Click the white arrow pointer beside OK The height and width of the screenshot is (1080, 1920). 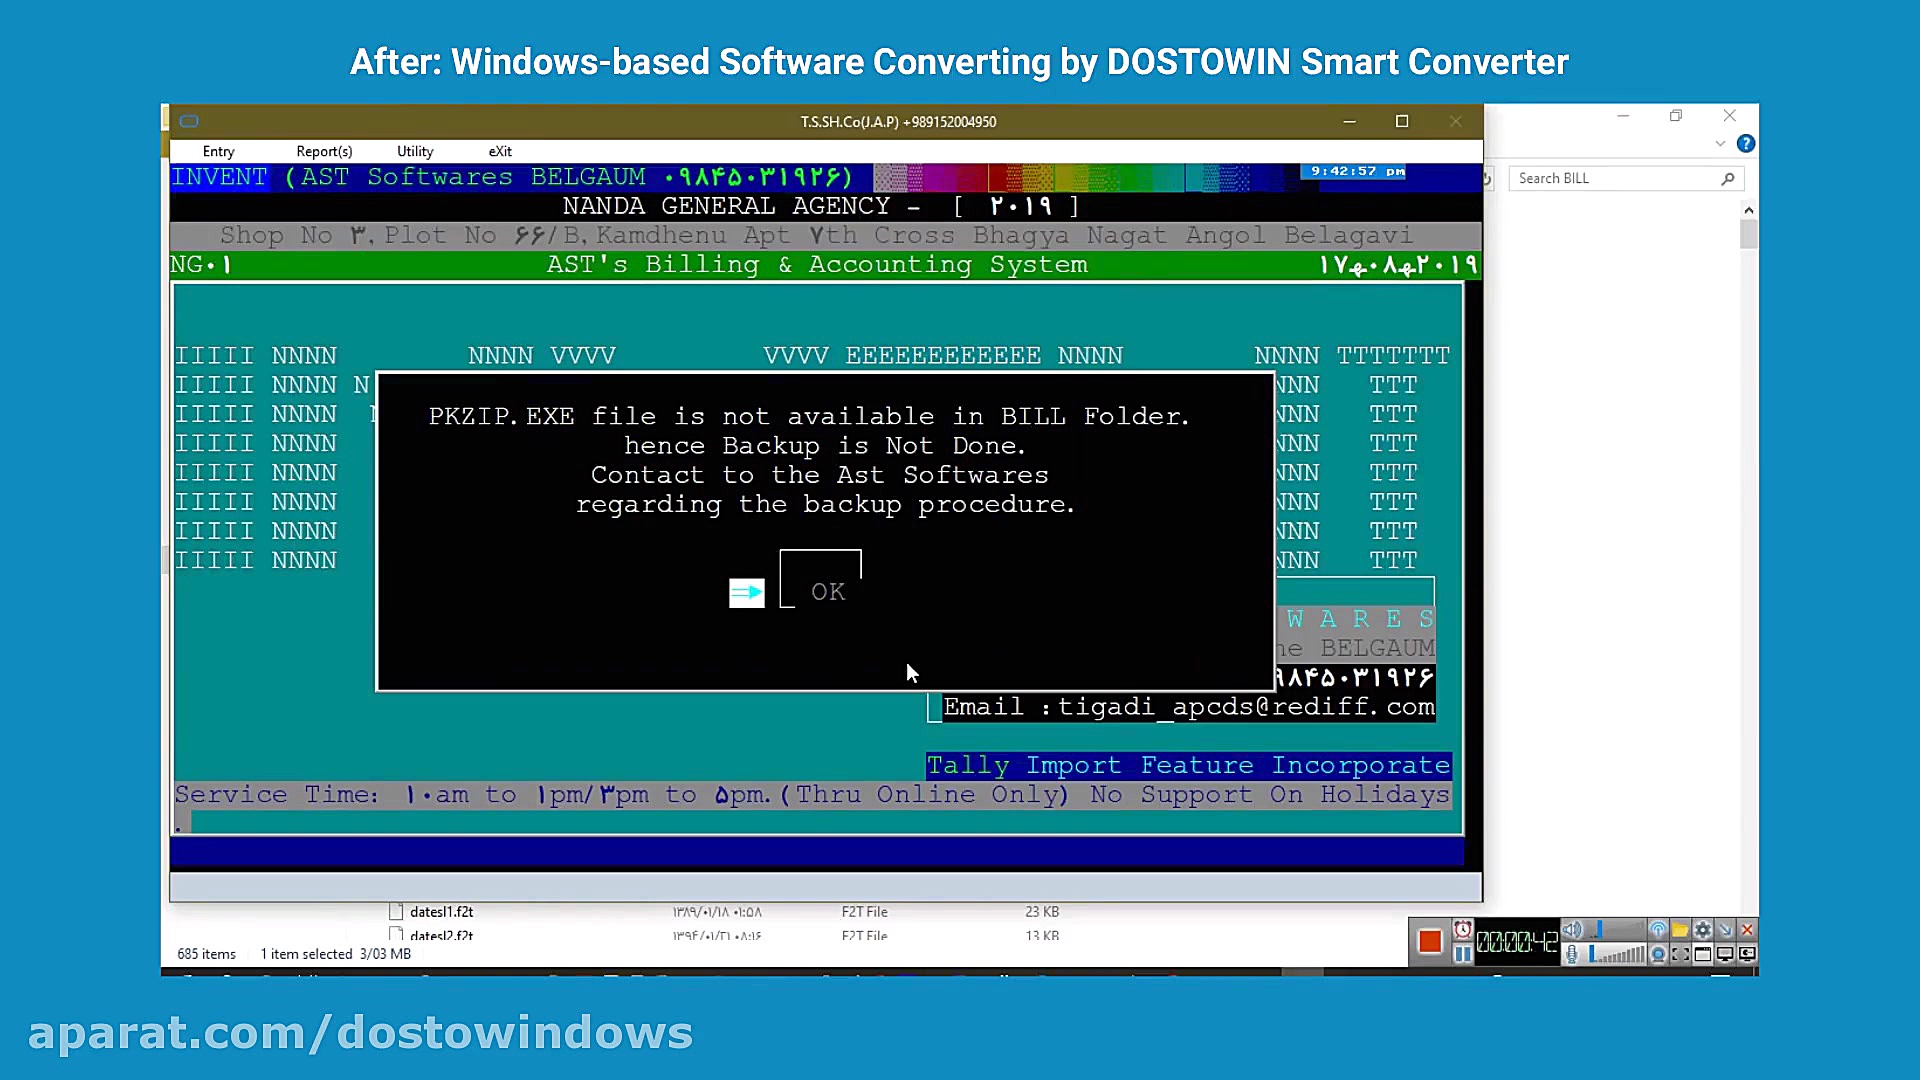click(746, 593)
